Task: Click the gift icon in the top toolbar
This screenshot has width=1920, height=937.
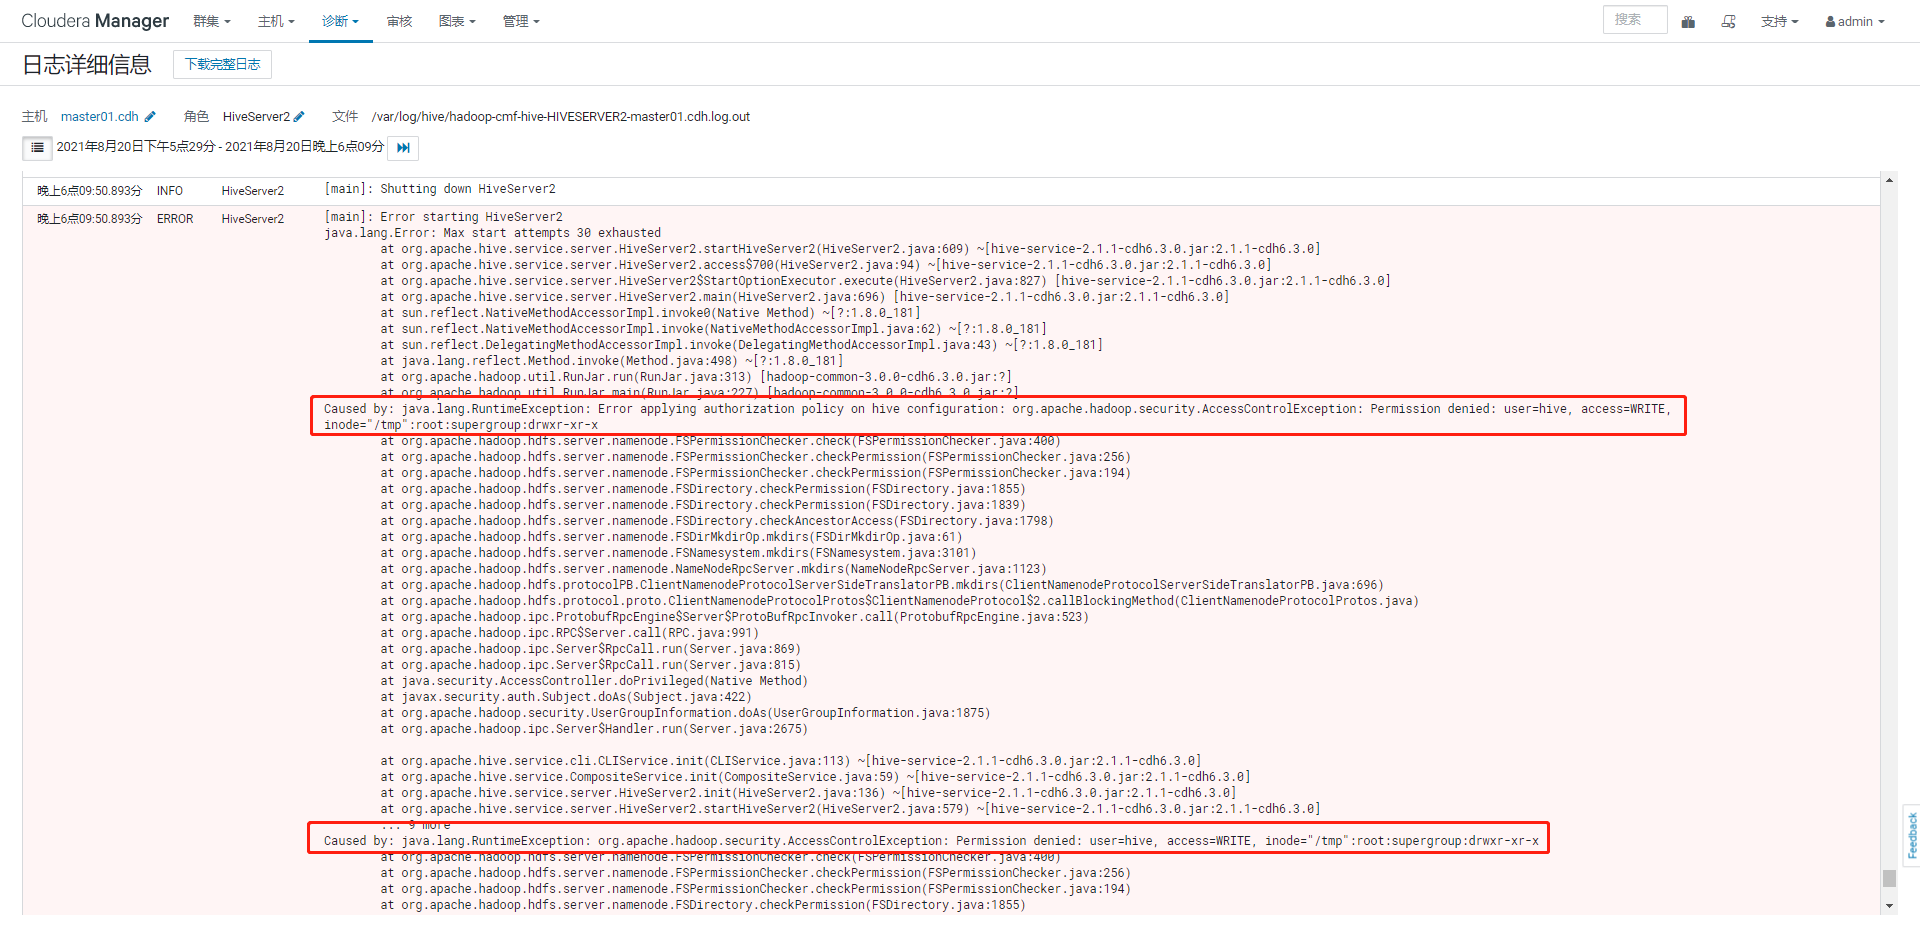Action: click(1688, 21)
